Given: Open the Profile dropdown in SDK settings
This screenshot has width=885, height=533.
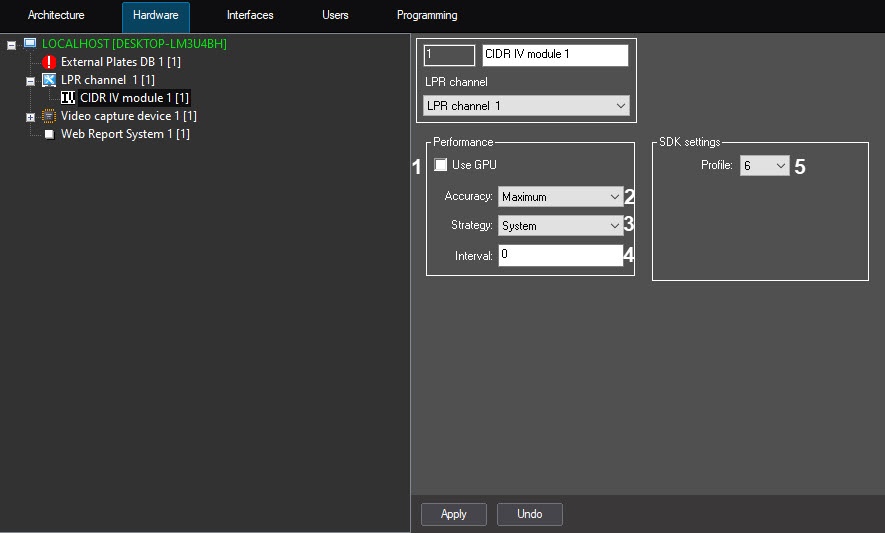Looking at the screenshot, I should [764, 166].
